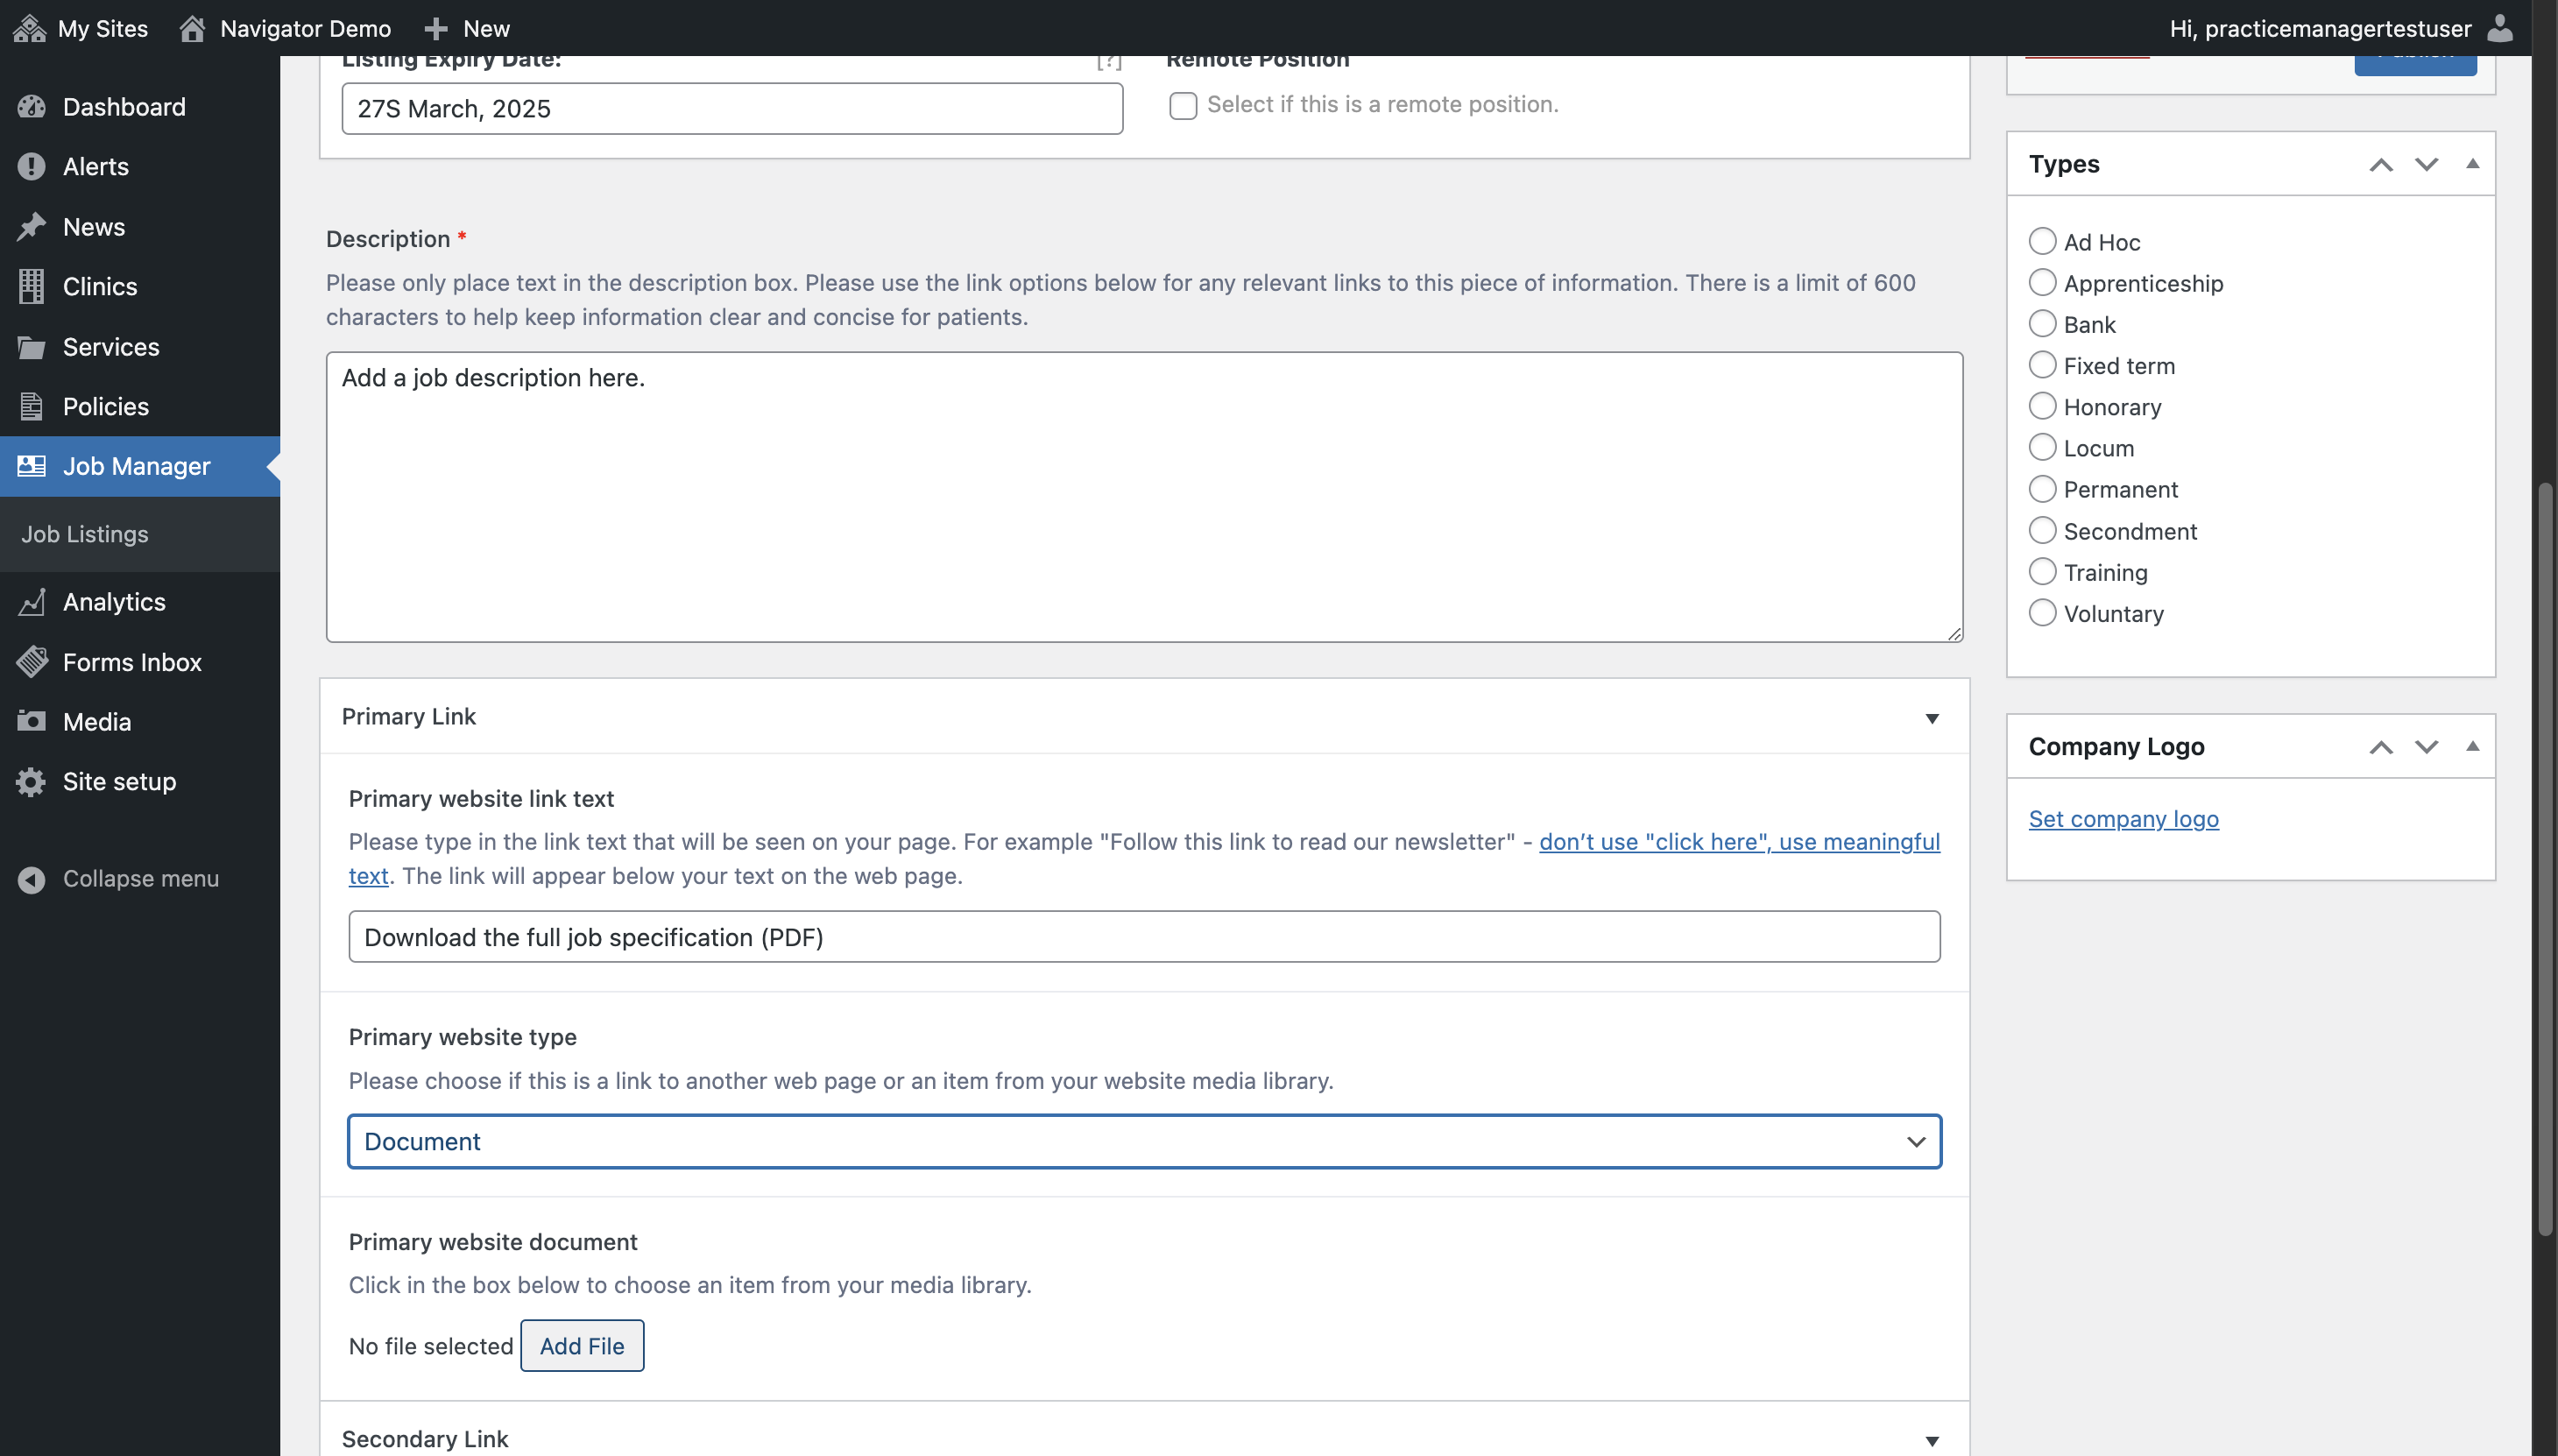Click the Job Manager ID card icon

coord(32,466)
